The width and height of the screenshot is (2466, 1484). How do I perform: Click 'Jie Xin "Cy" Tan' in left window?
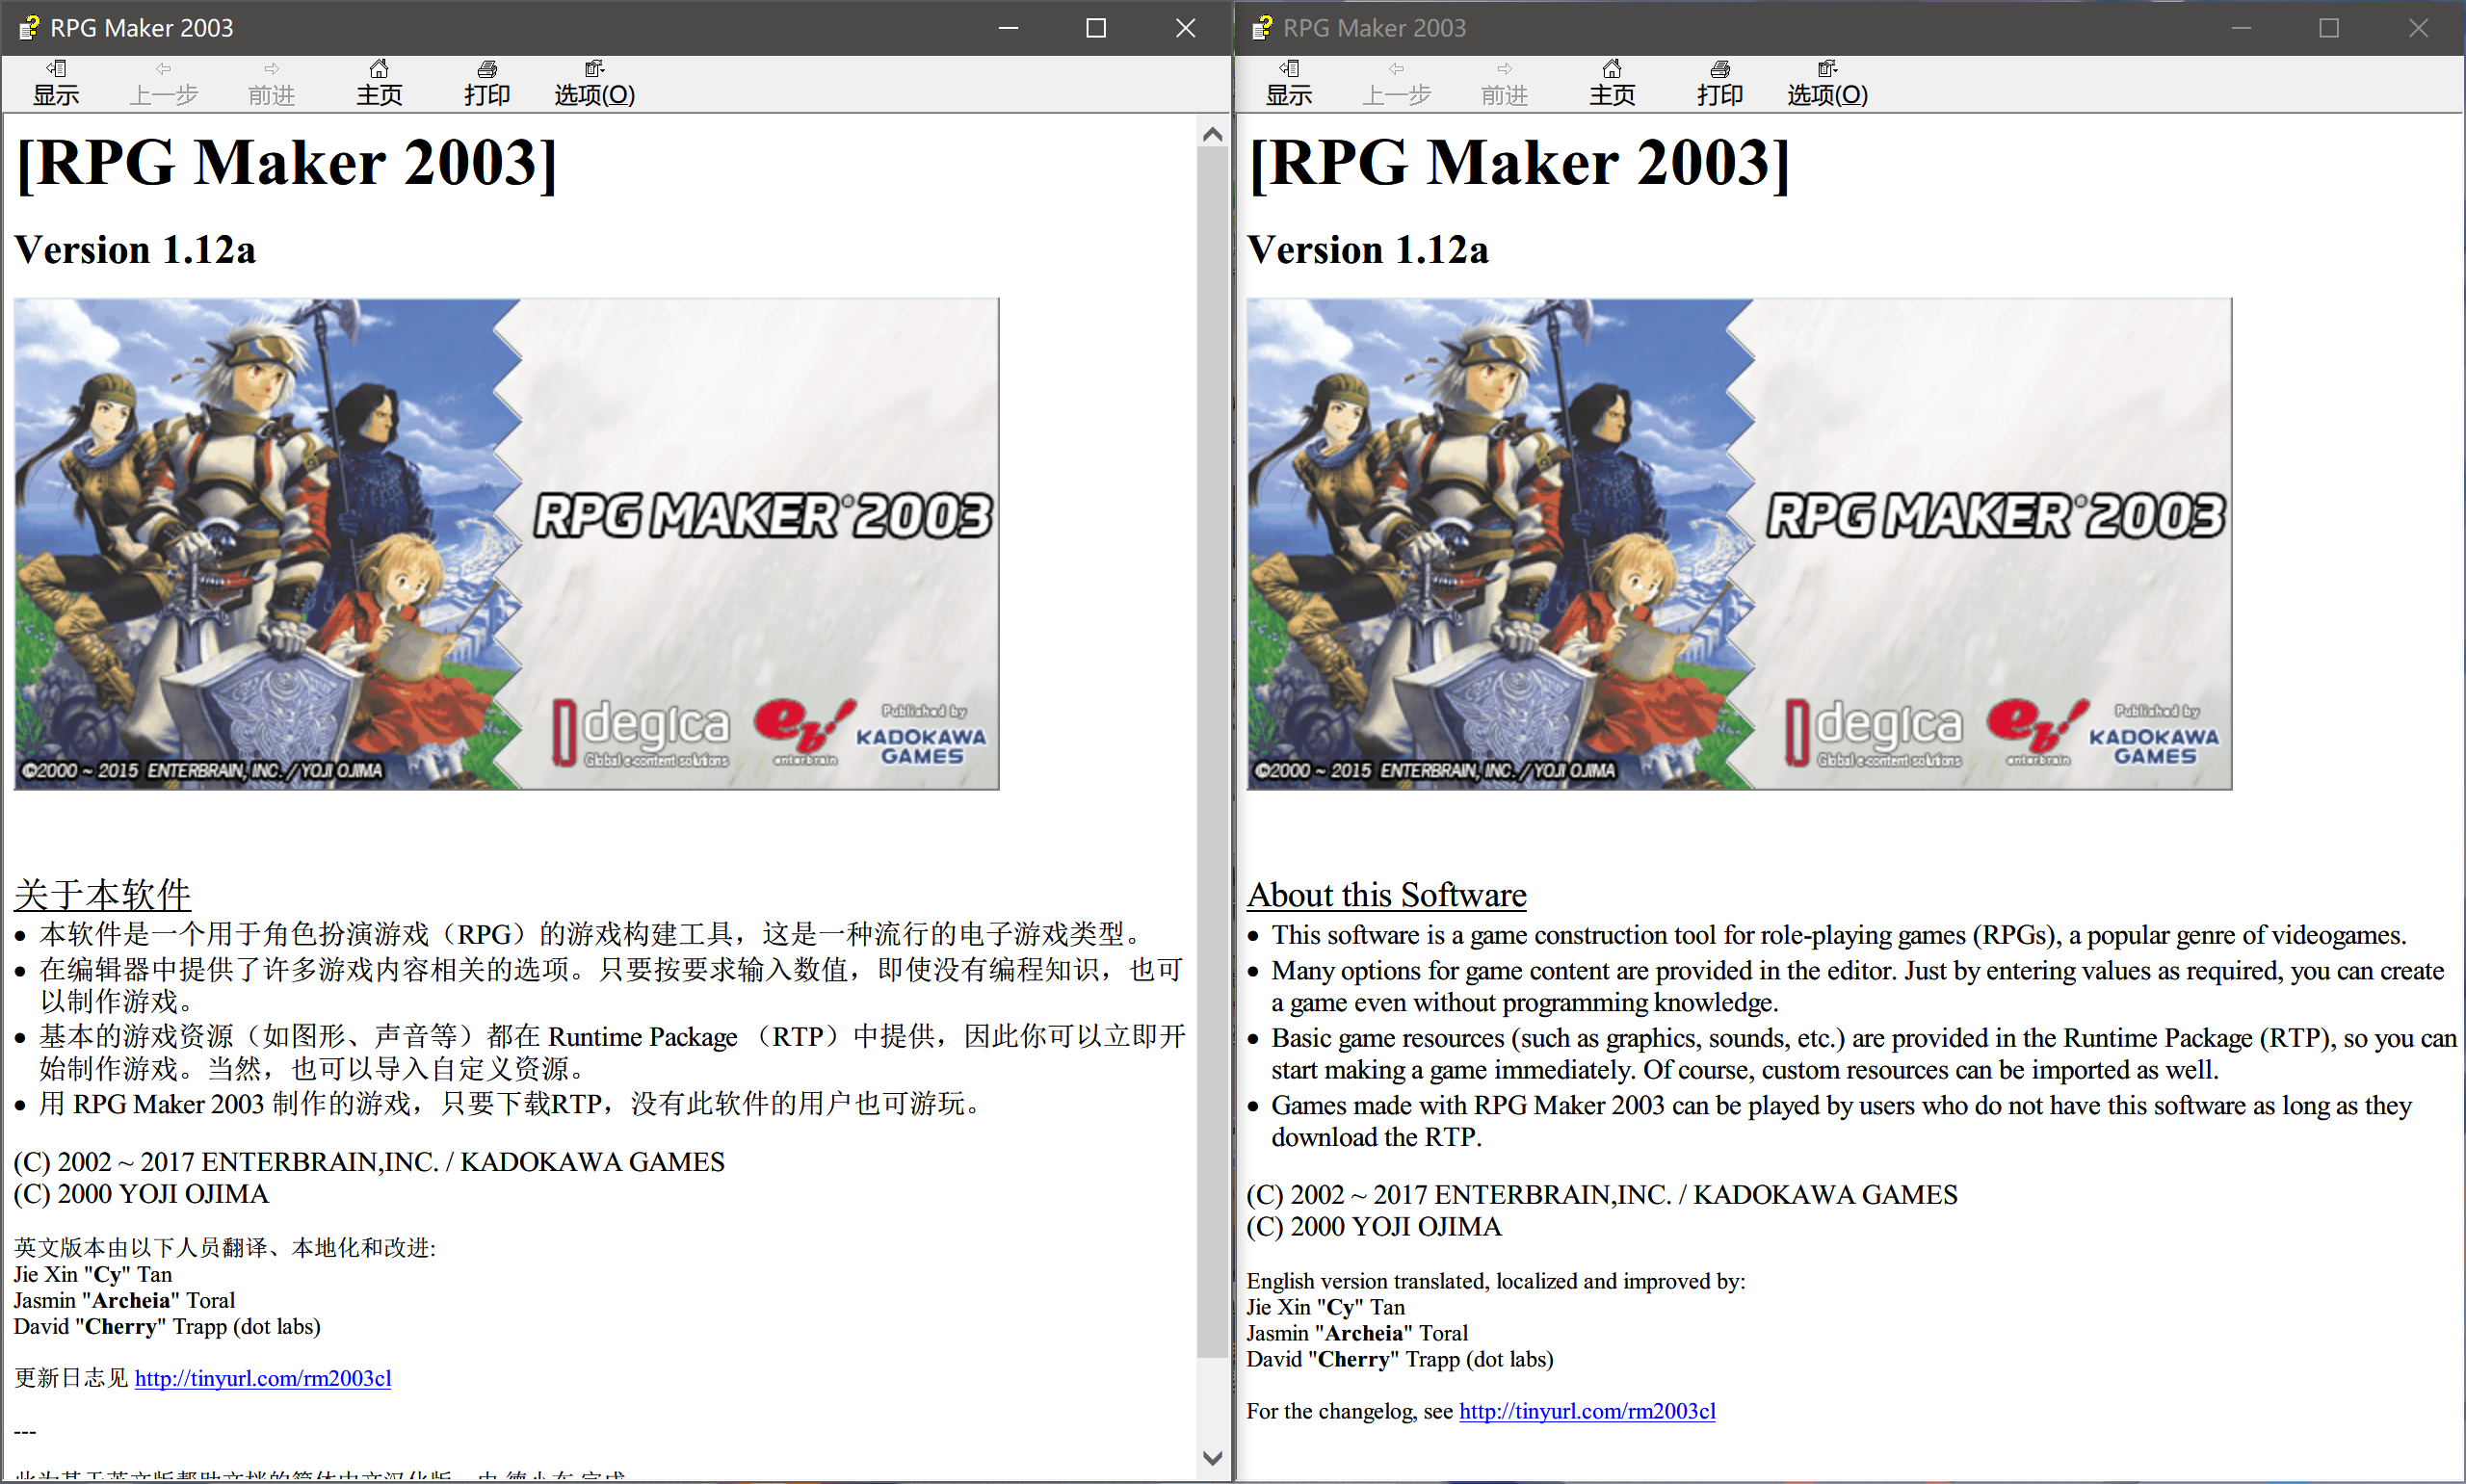click(x=93, y=1274)
